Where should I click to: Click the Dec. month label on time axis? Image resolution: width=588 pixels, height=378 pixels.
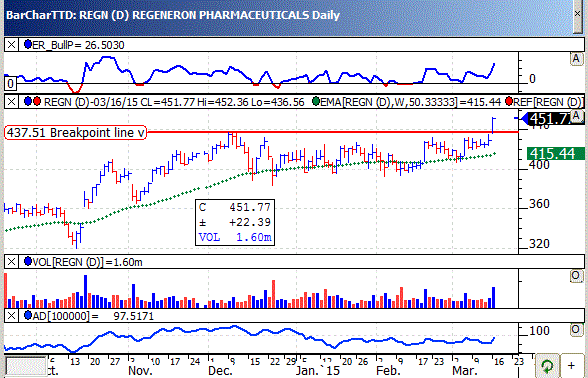(220, 370)
